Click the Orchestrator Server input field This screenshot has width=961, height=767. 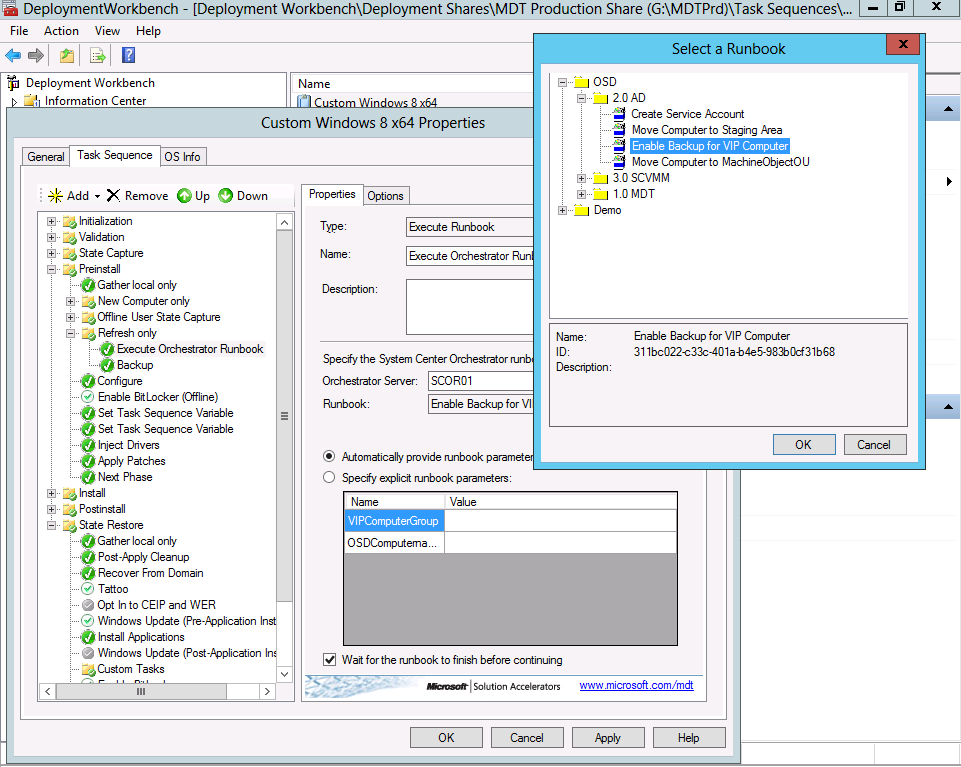pyautogui.click(x=480, y=381)
